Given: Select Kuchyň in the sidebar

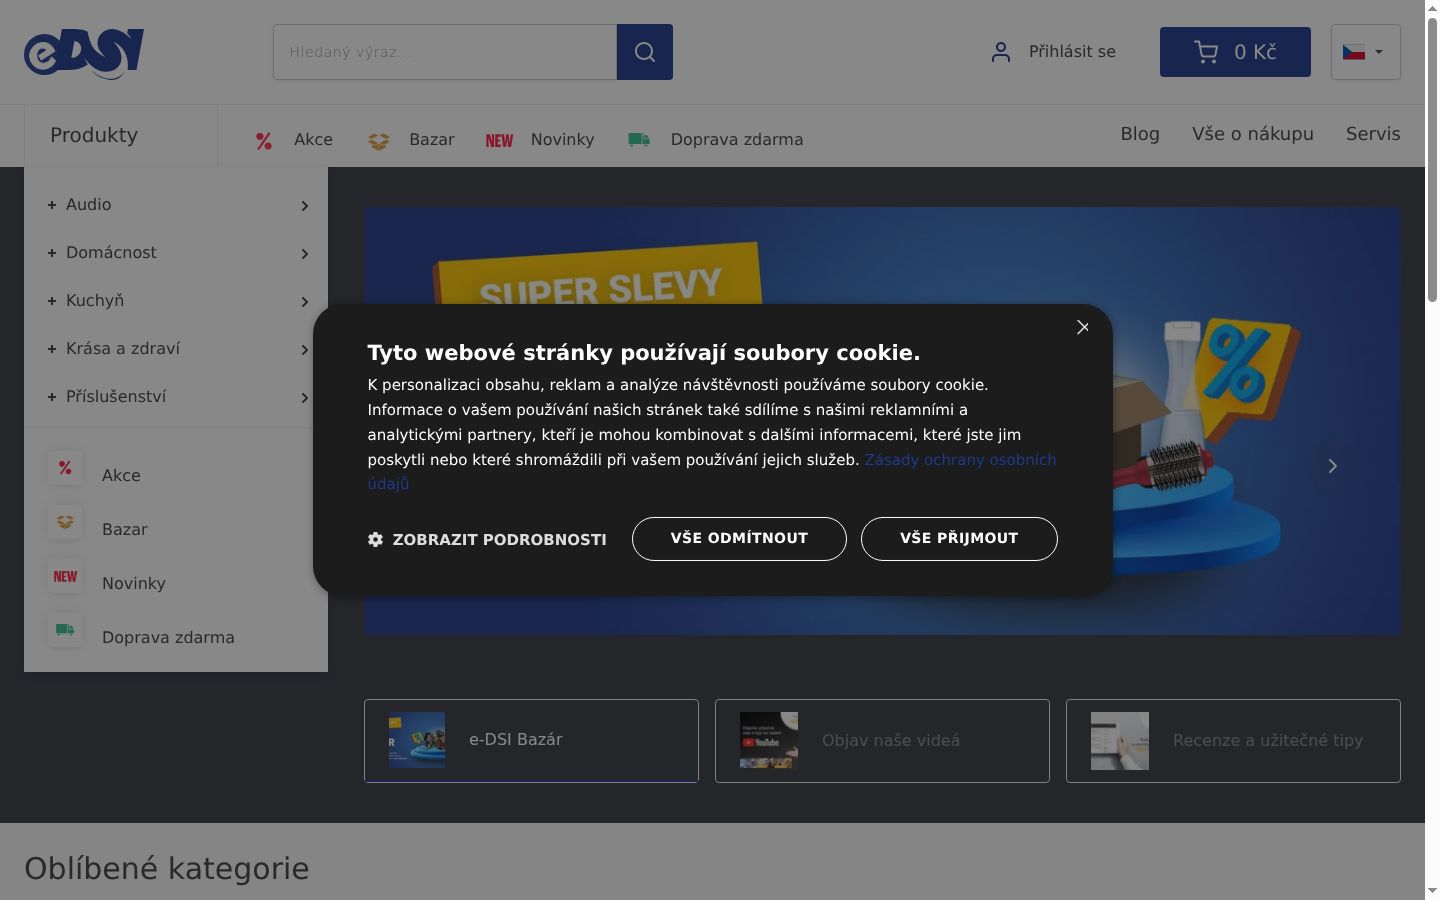Looking at the screenshot, I should pos(95,300).
